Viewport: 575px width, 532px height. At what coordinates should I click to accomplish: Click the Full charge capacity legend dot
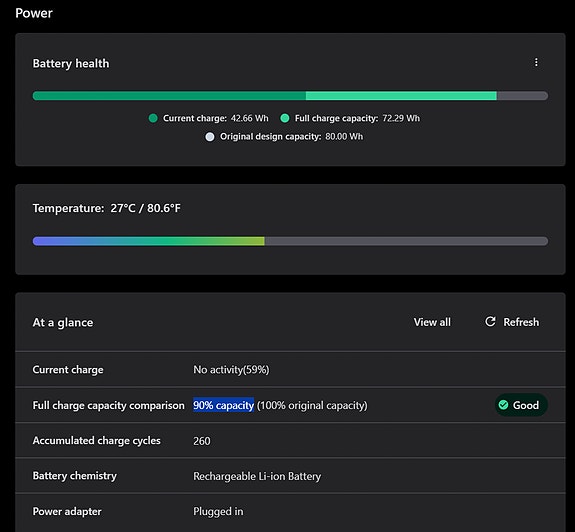coord(285,118)
